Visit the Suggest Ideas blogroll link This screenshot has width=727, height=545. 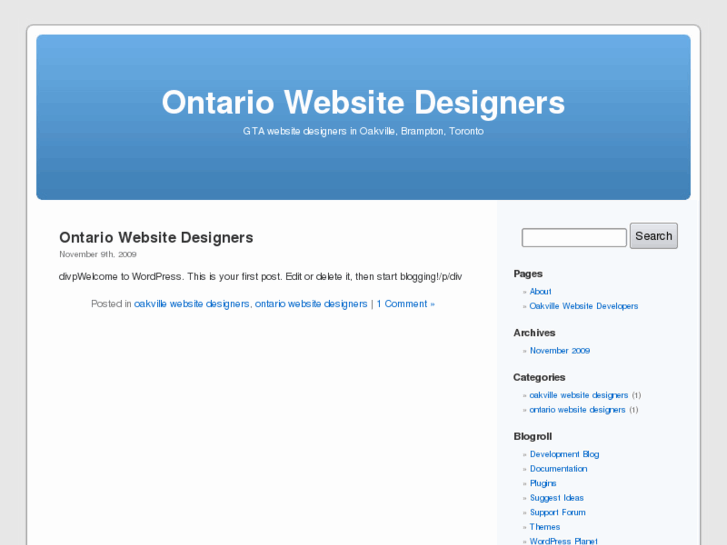(556, 498)
